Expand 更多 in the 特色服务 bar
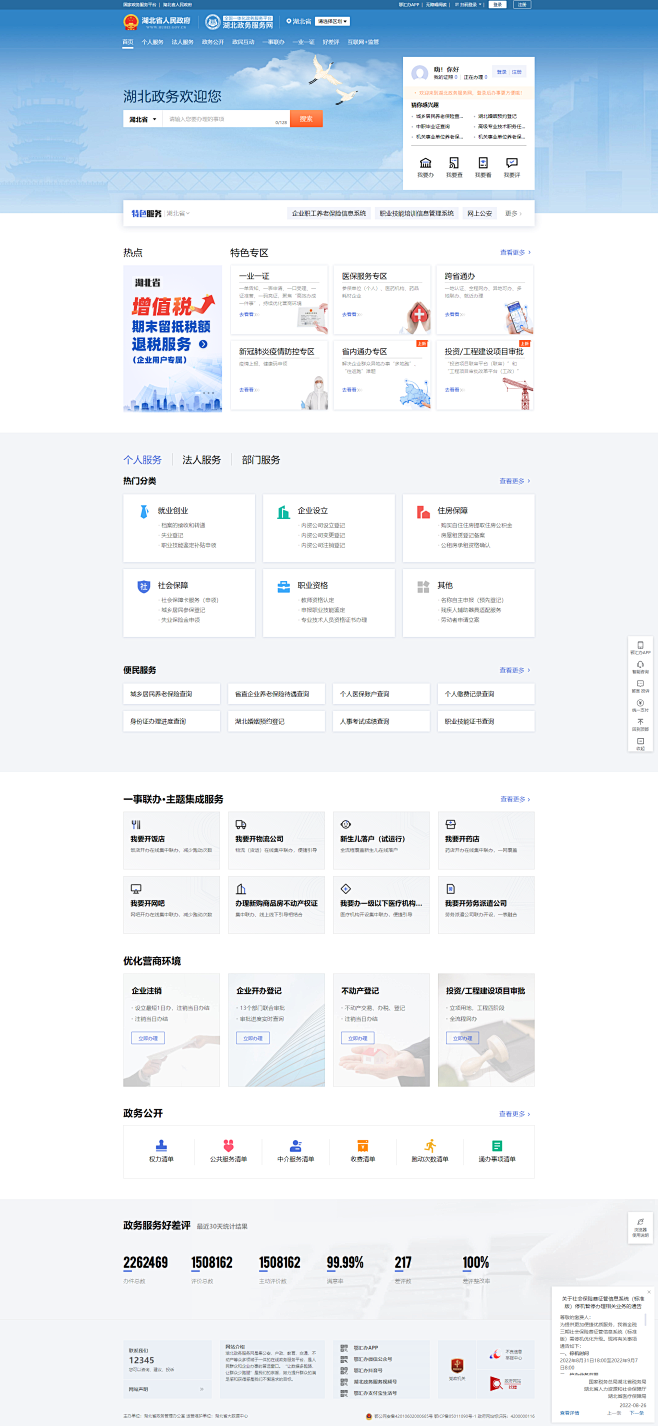This screenshot has width=658, height=1426. point(513,213)
